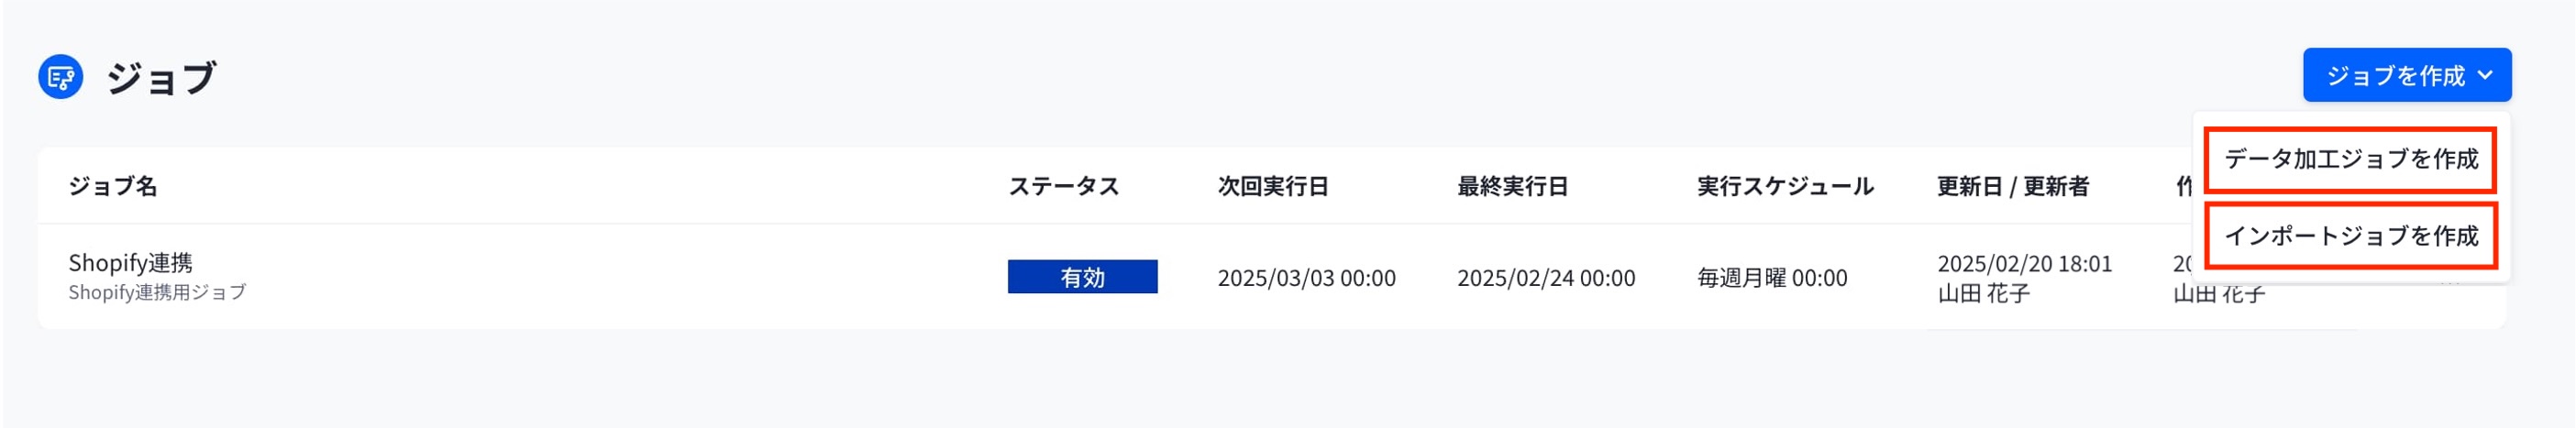Click the blue Jobs page icon
This screenshot has height=428, width=2576.
point(60,77)
